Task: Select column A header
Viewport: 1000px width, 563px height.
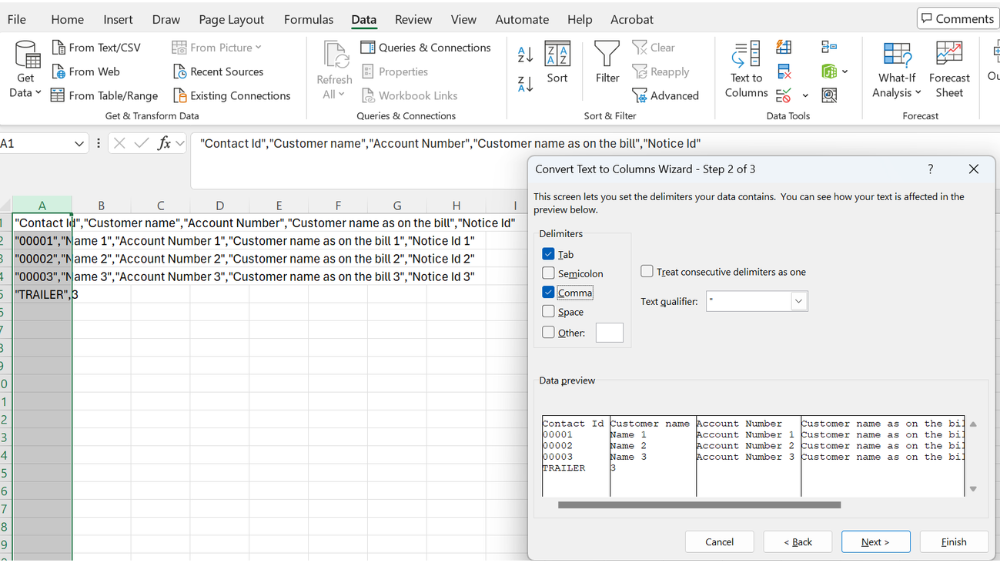Action: click(x=42, y=205)
